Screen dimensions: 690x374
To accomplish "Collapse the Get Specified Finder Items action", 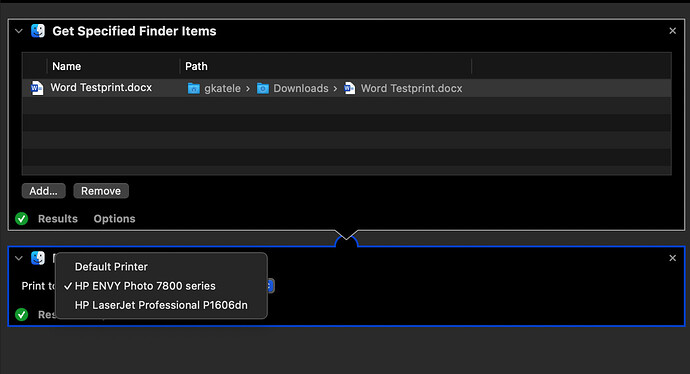I will click(x=18, y=31).
